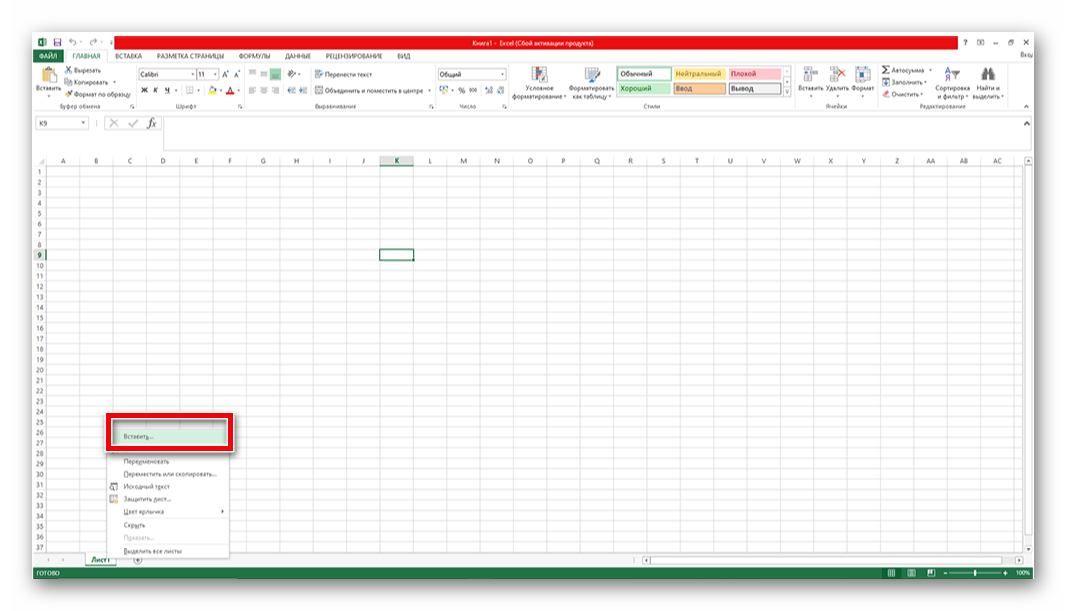Screen dimensions: 1066x611
Task: Click the Условное форматирование icon
Action: tap(539, 75)
